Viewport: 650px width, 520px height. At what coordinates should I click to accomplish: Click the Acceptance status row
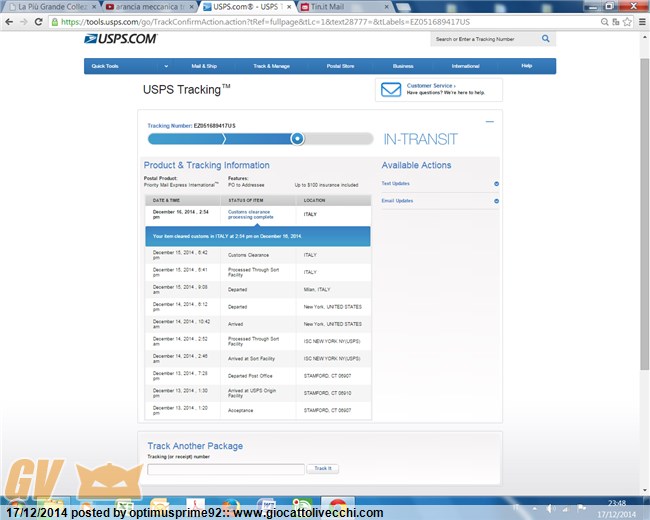pyautogui.click(x=258, y=411)
